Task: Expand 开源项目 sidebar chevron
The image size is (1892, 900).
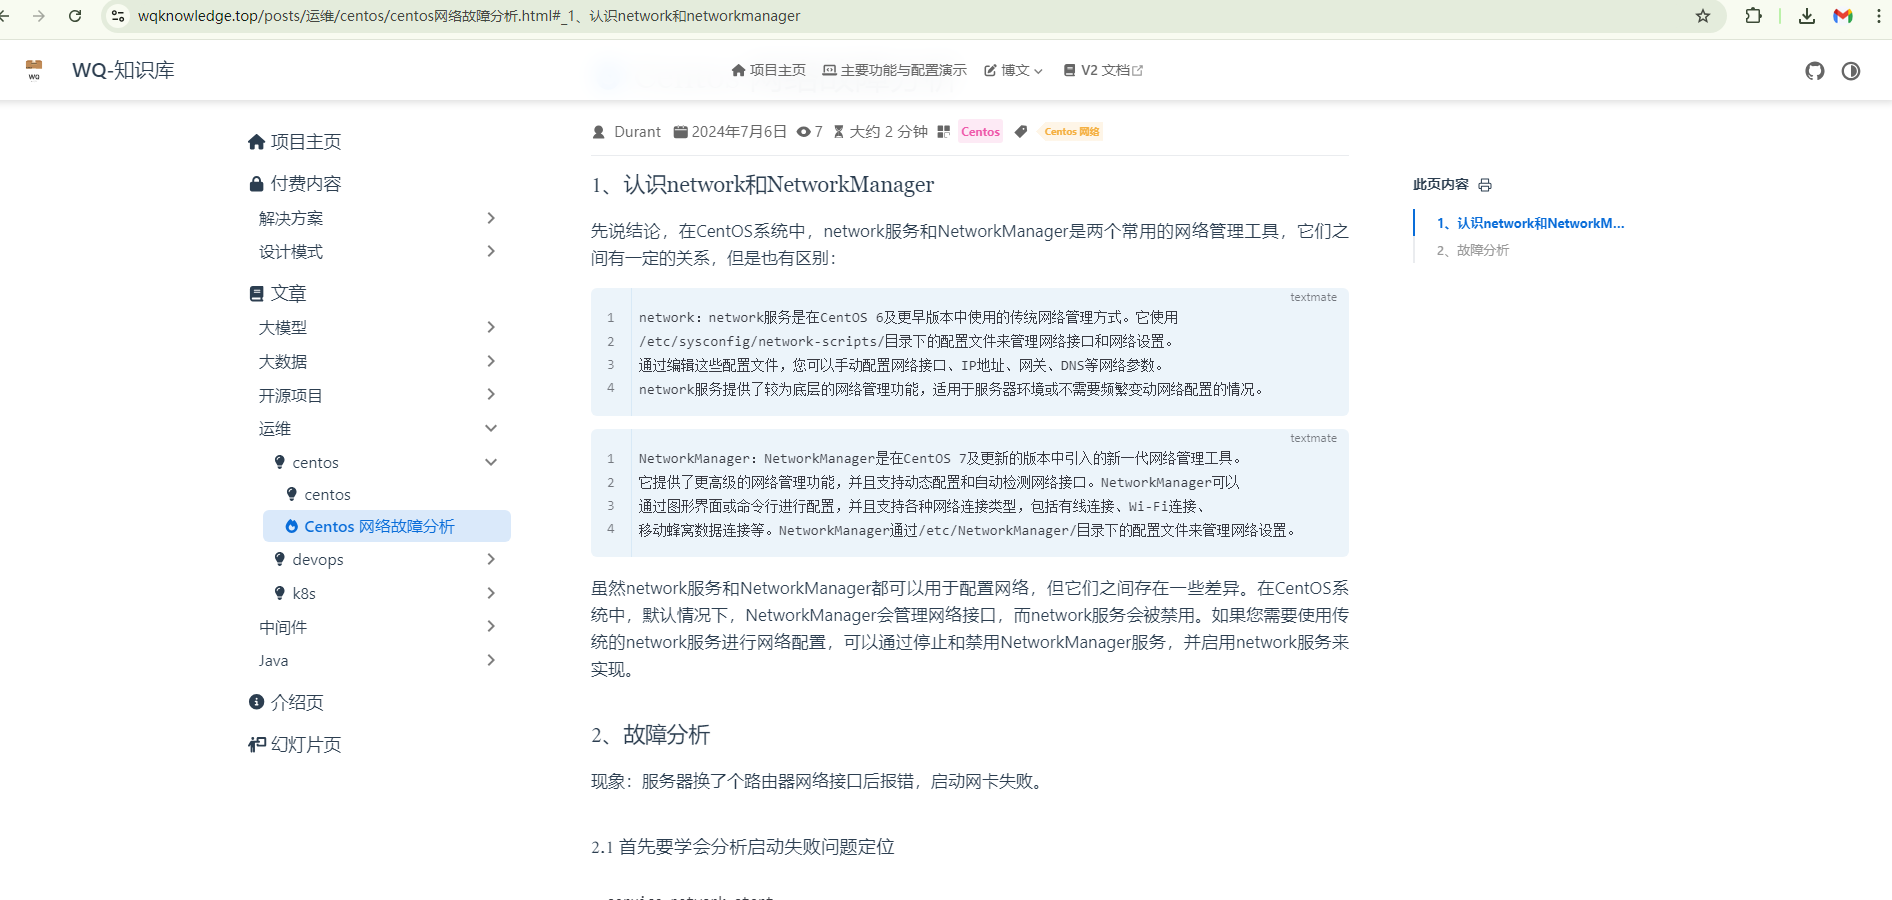Action: pyautogui.click(x=491, y=394)
